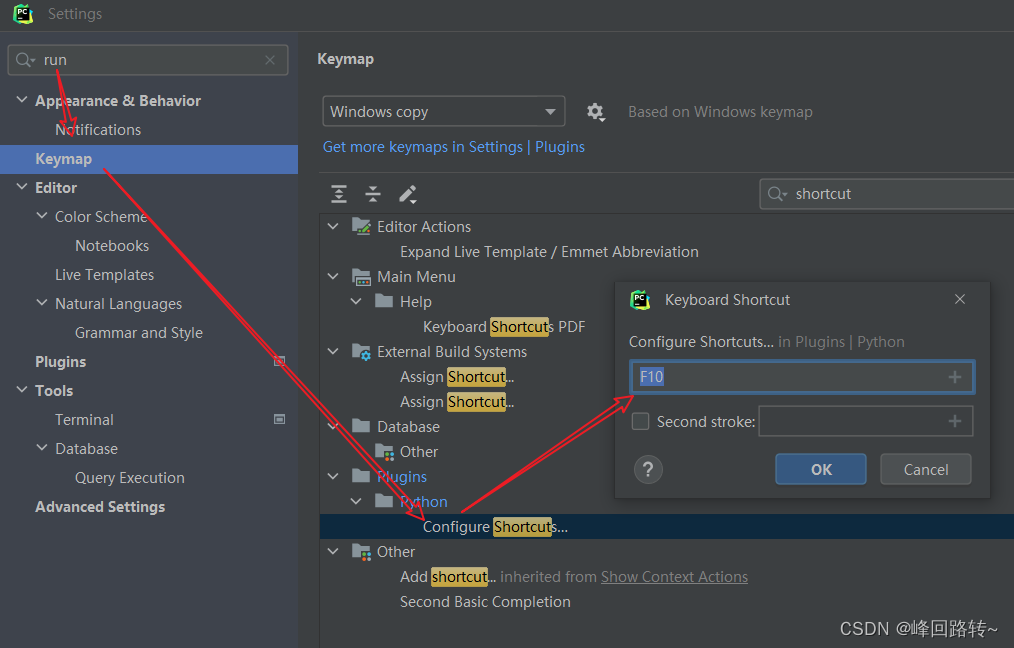Collapse External Build Systems group
This screenshot has height=648, width=1014.
coord(333,352)
